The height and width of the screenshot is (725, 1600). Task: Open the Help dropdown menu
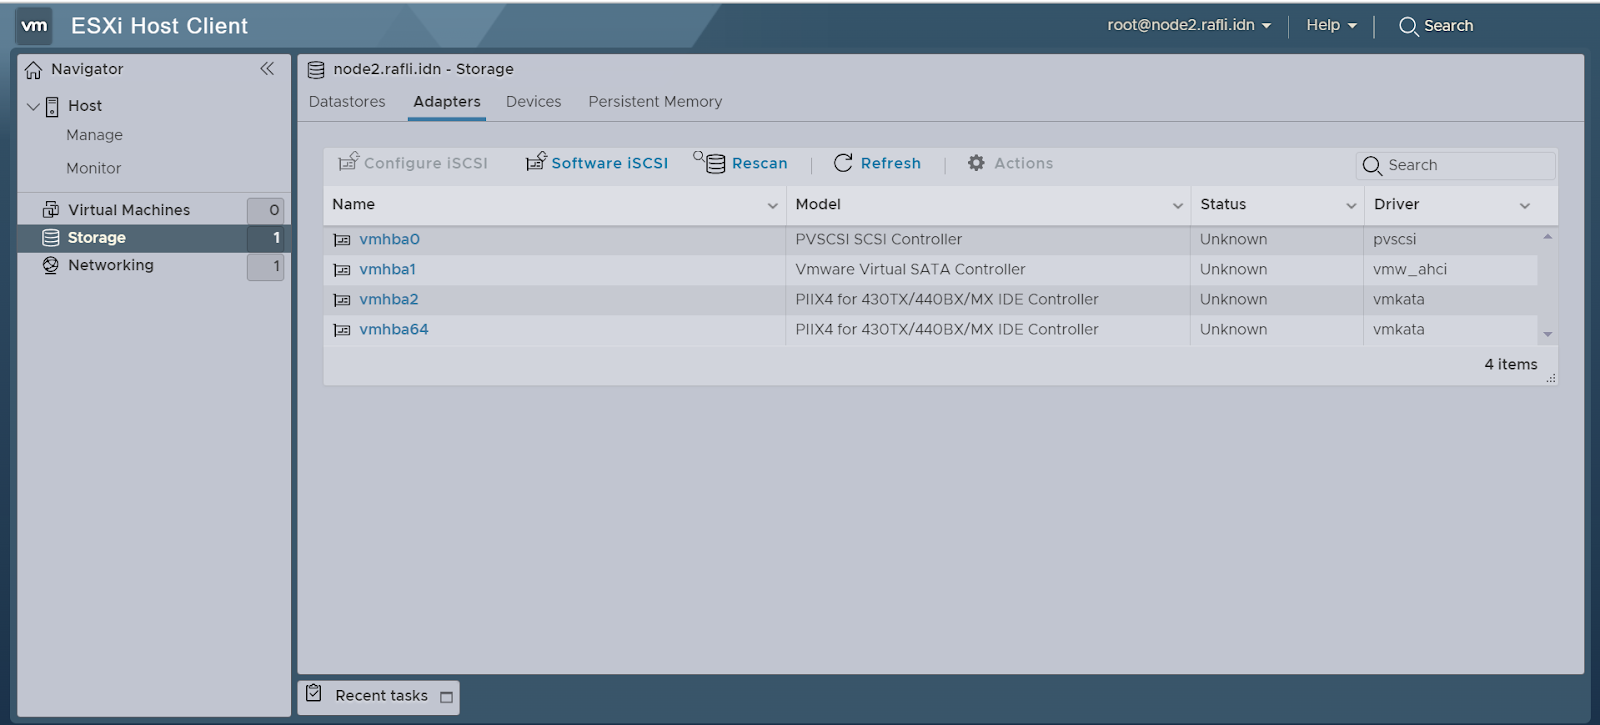point(1331,25)
